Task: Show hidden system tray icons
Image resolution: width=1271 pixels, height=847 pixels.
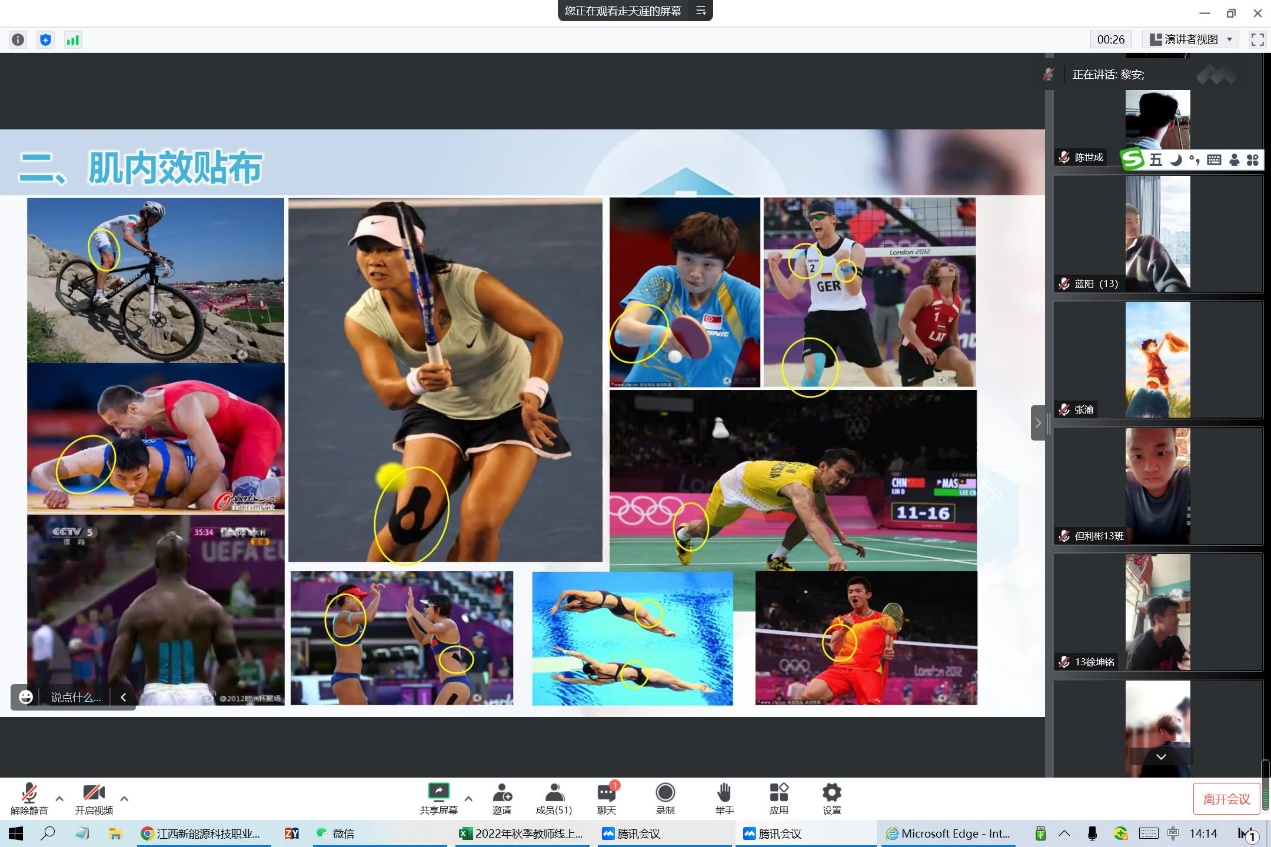Action: [x=1064, y=833]
